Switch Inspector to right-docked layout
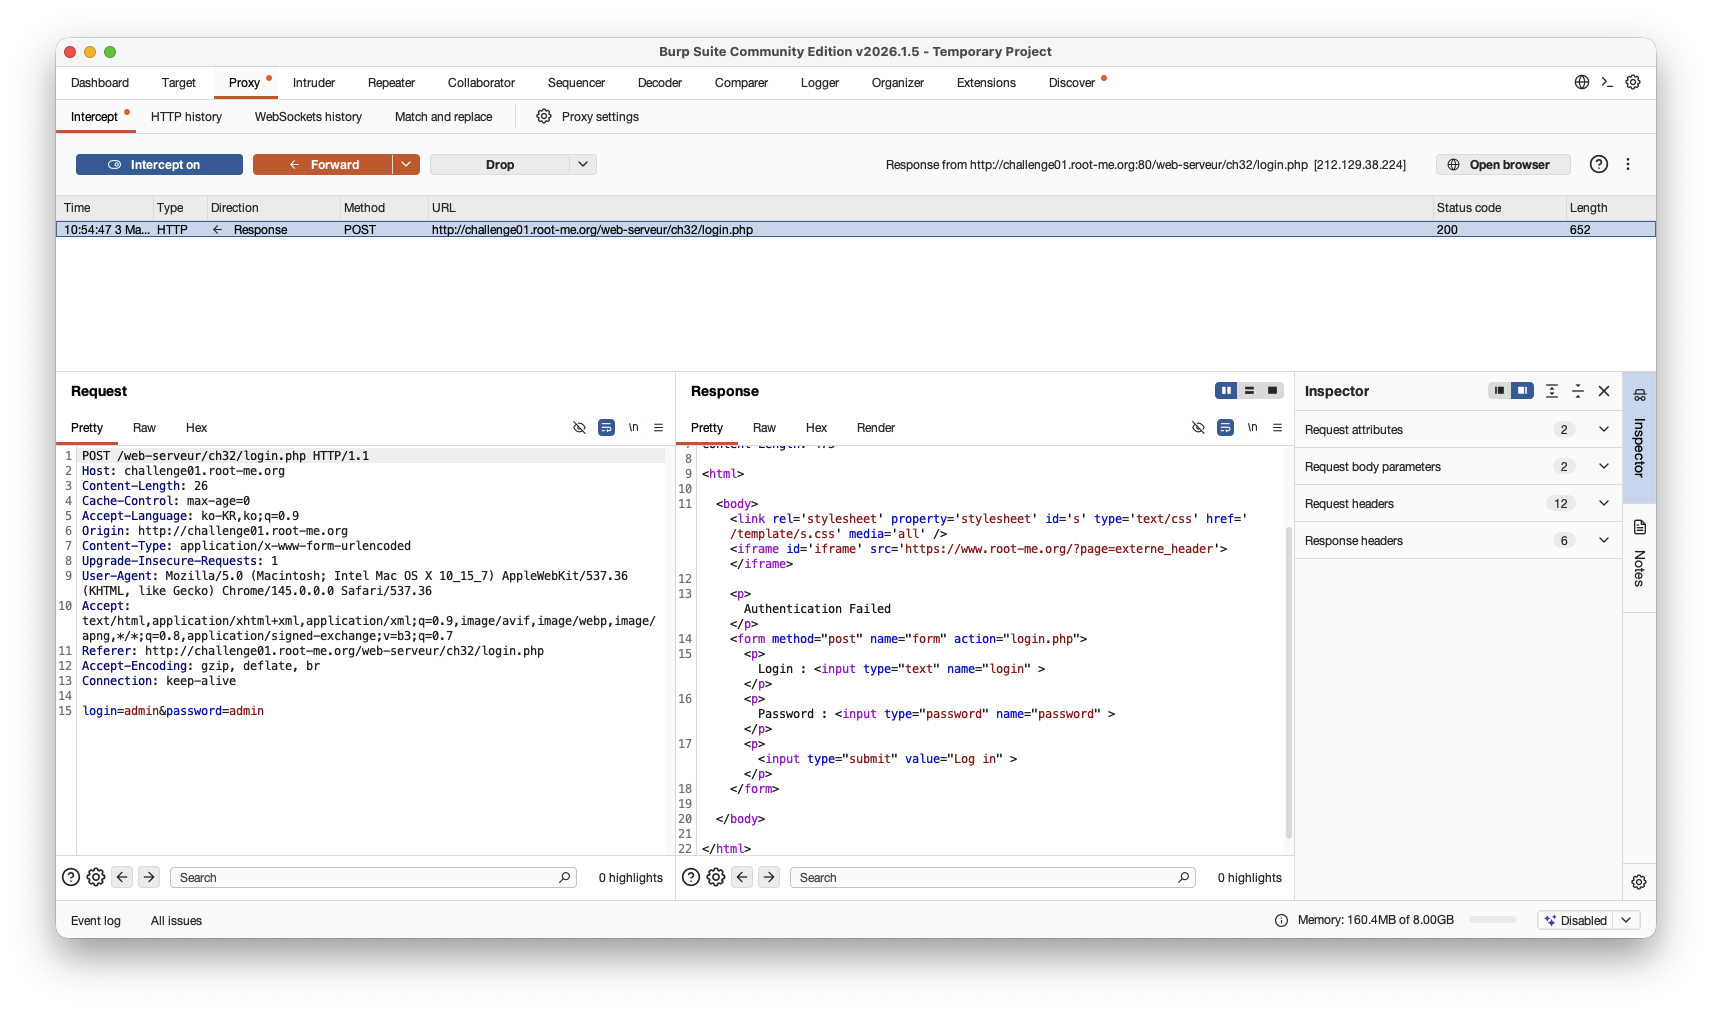Image resolution: width=1712 pixels, height=1012 pixels. click(x=1521, y=390)
